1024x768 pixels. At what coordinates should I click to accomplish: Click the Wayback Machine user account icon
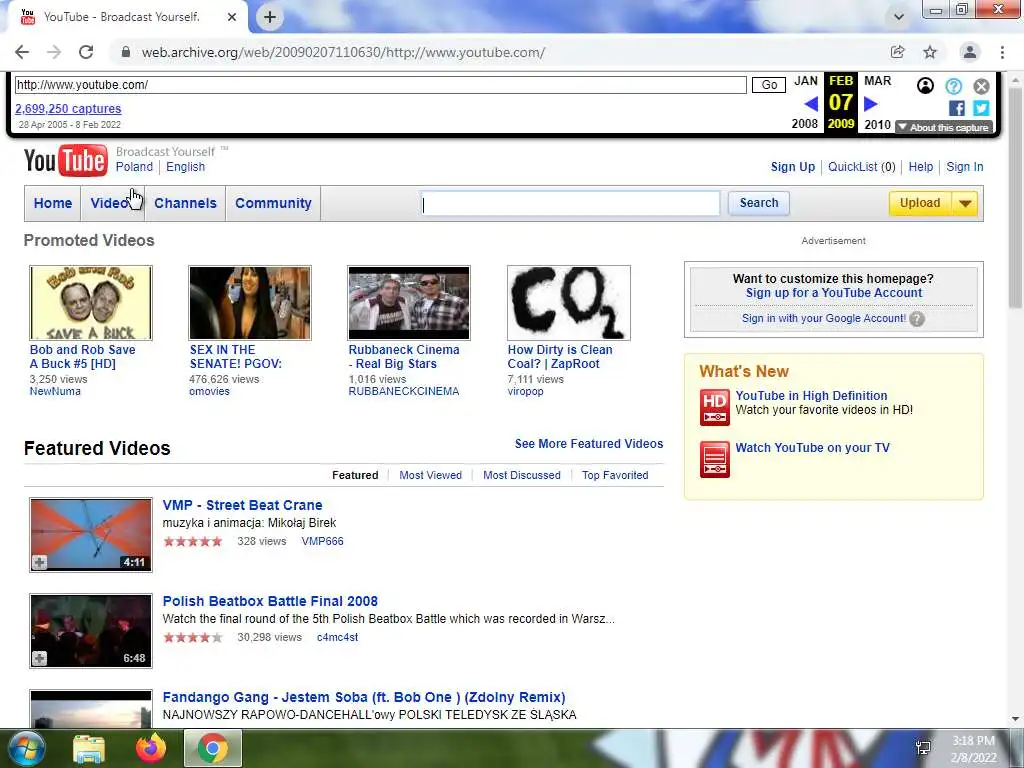click(925, 86)
